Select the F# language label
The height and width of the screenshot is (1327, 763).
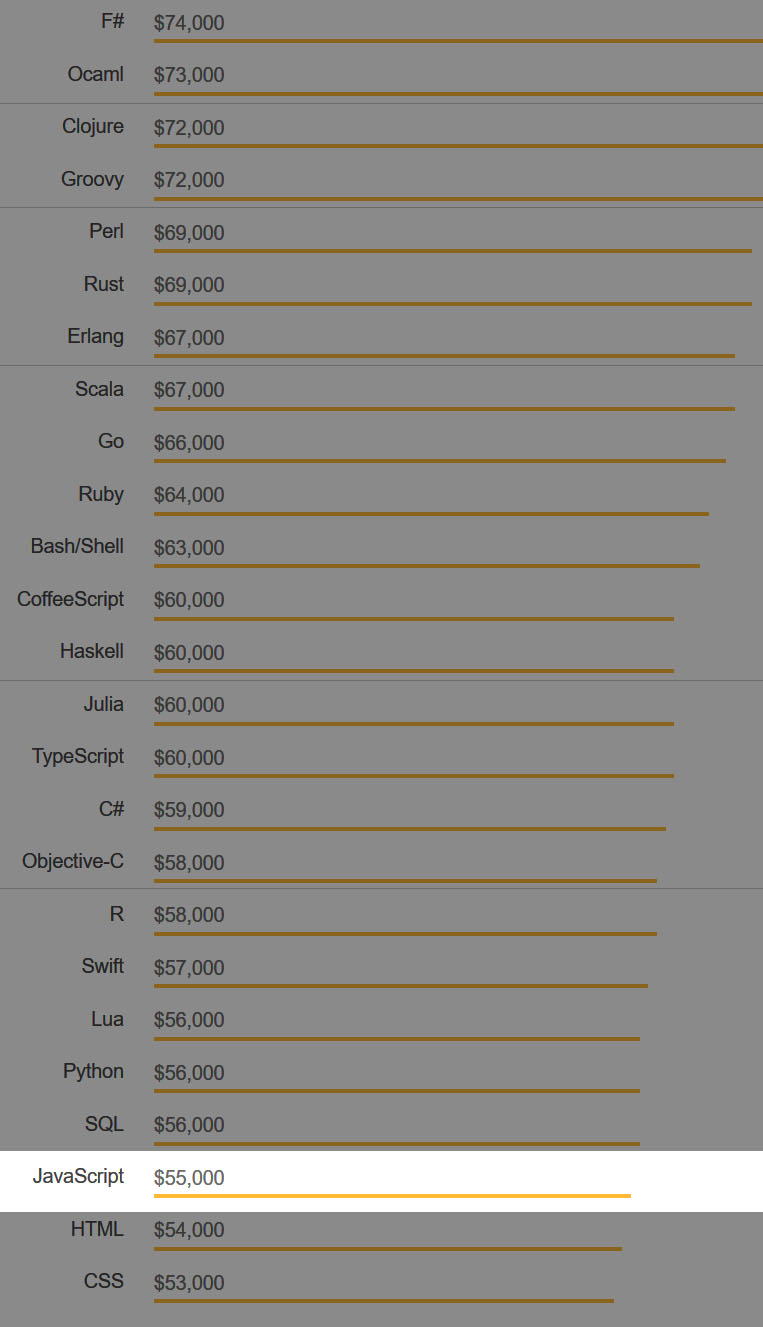(x=112, y=21)
